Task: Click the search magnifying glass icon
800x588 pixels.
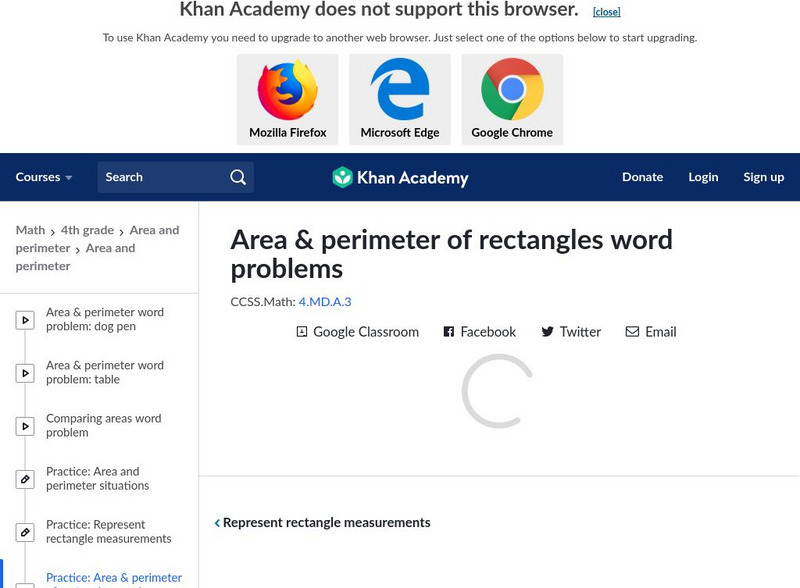Action: 238,177
